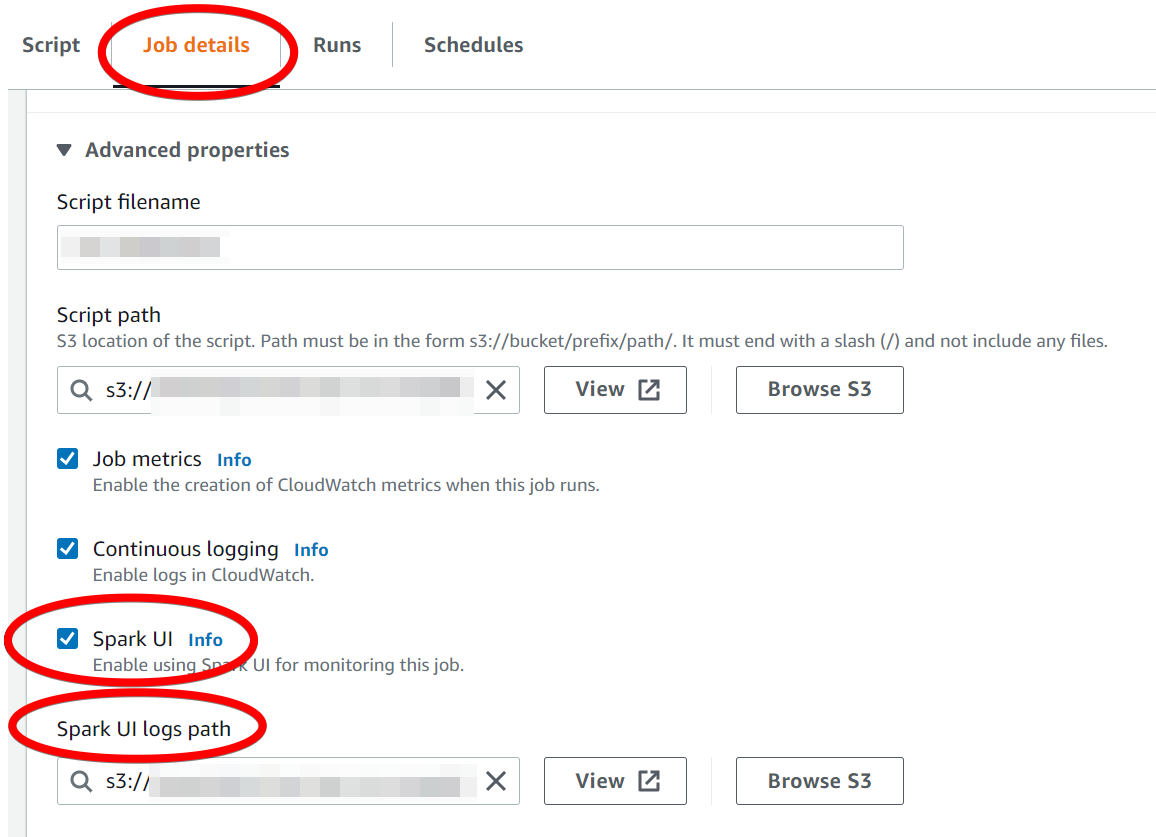Screen dimensions: 1156x837
Task: Clear the Script path field with the X icon
Action: tap(496, 390)
